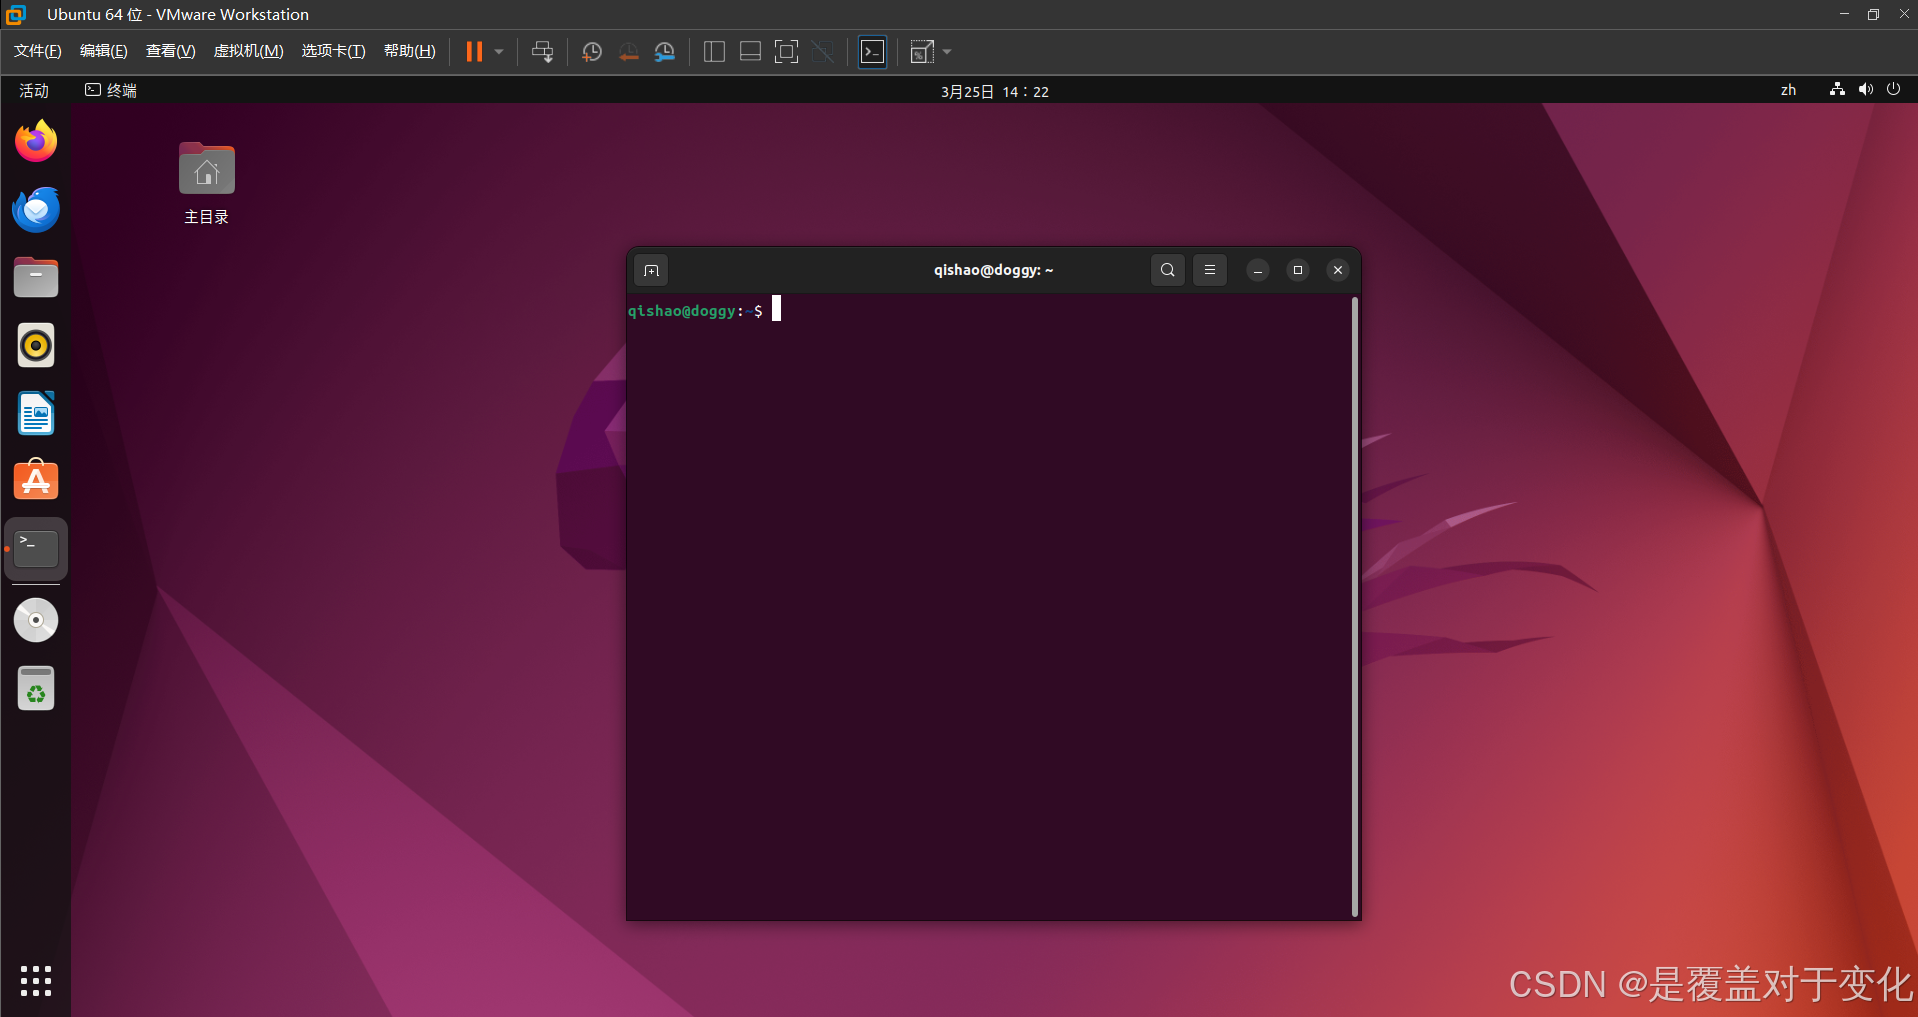Open the mounted disc icon in dock

(36, 620)
